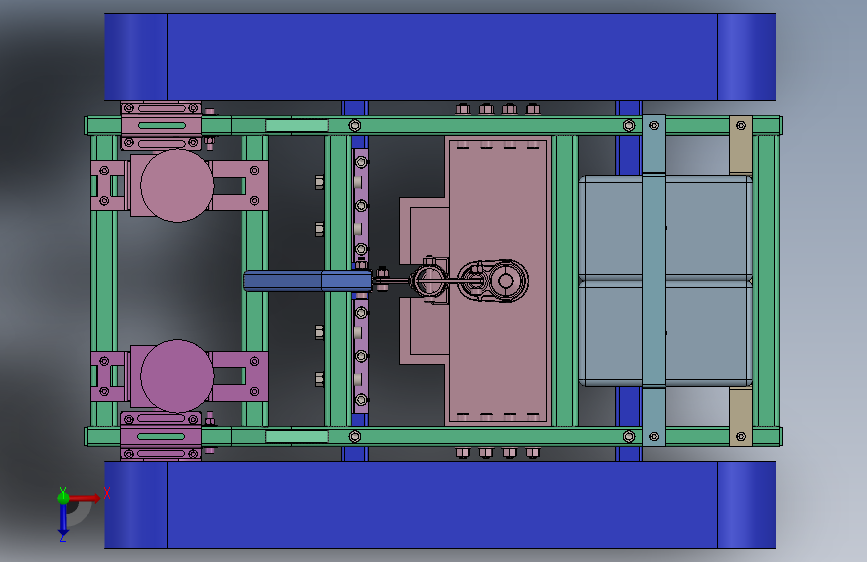Select the clamp ring on the strut rod
Image resolution: width=867 pixels, height=562 pixels.
point(430,280)
